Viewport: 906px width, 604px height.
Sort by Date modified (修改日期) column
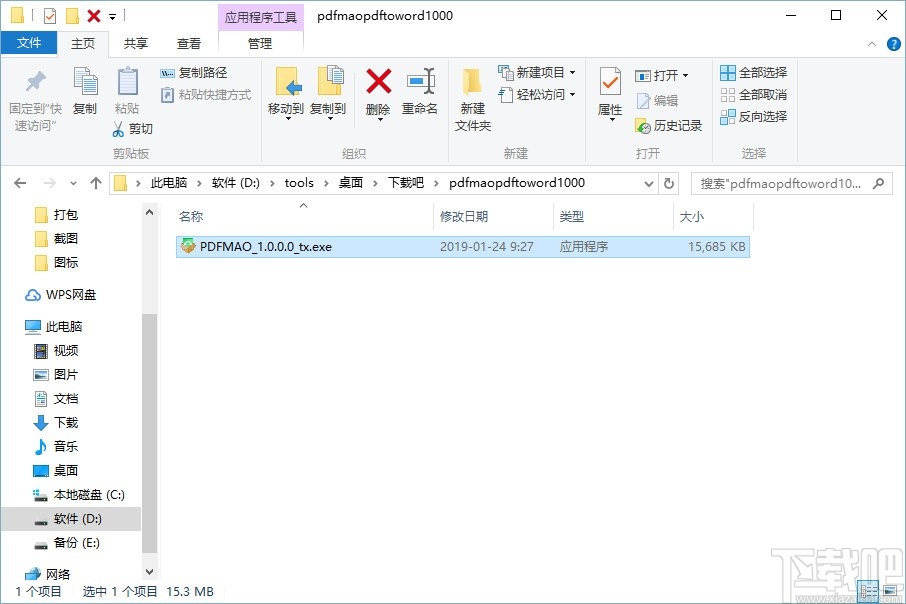point(493,216)
